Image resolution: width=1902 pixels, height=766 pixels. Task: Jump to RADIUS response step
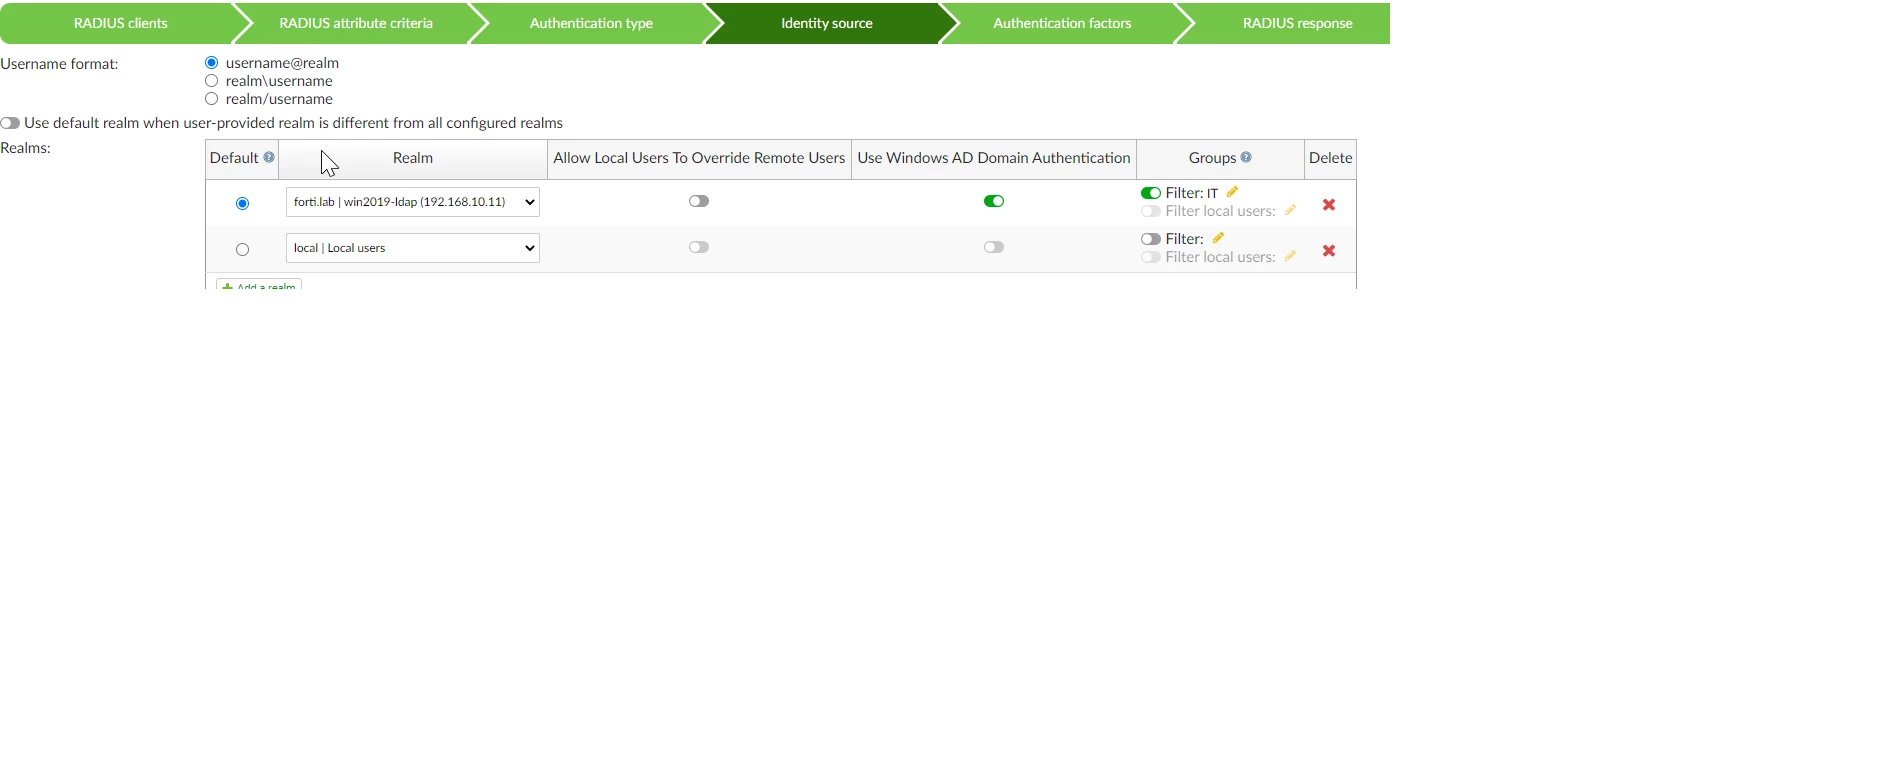1297,23
